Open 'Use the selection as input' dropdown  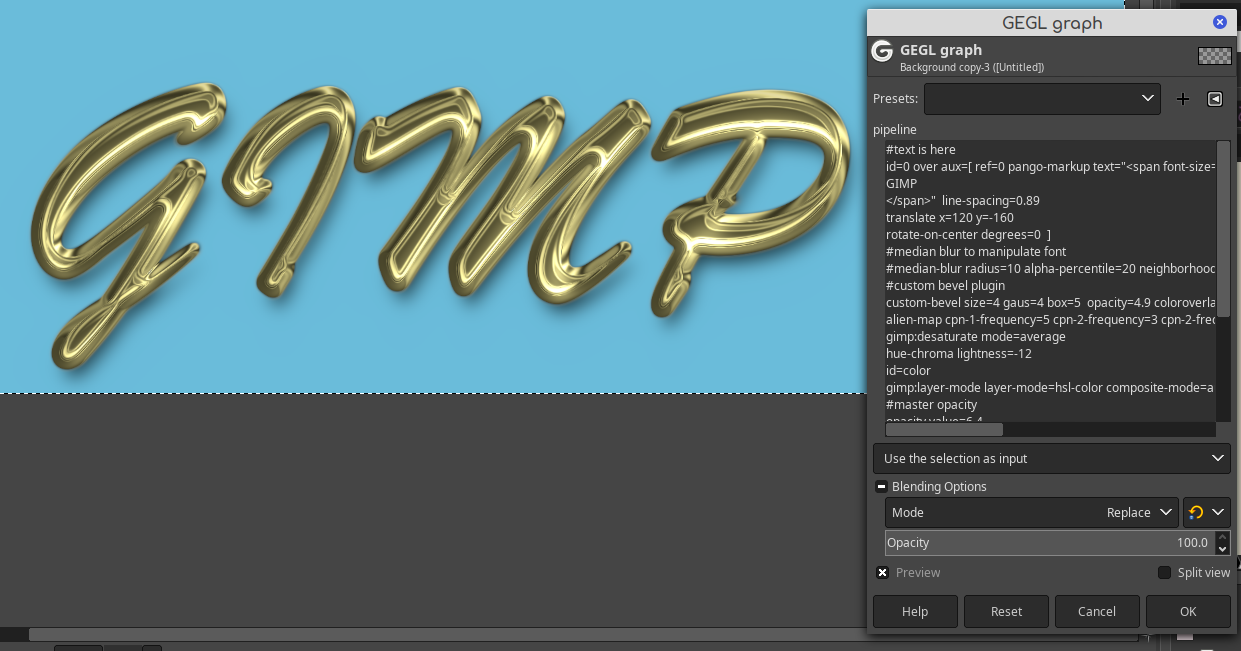click(x=1052, y=458)
